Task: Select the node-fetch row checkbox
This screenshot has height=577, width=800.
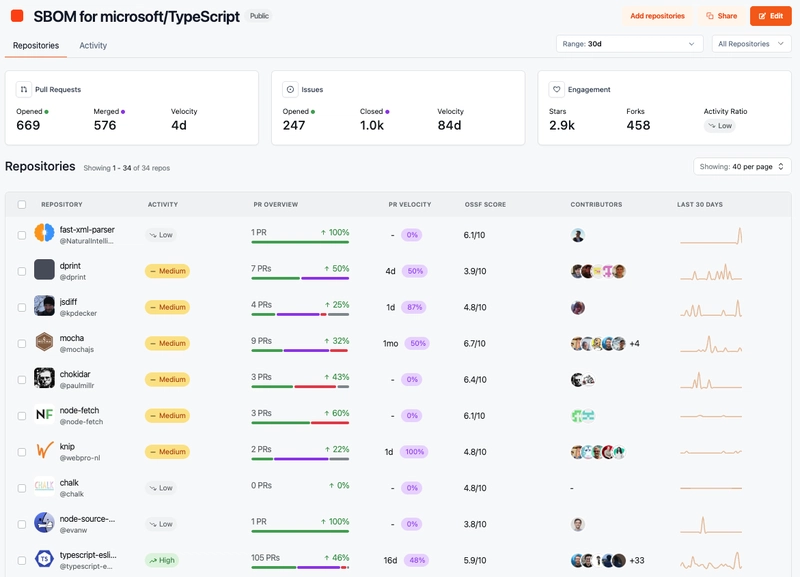Action: coord(21,416)
